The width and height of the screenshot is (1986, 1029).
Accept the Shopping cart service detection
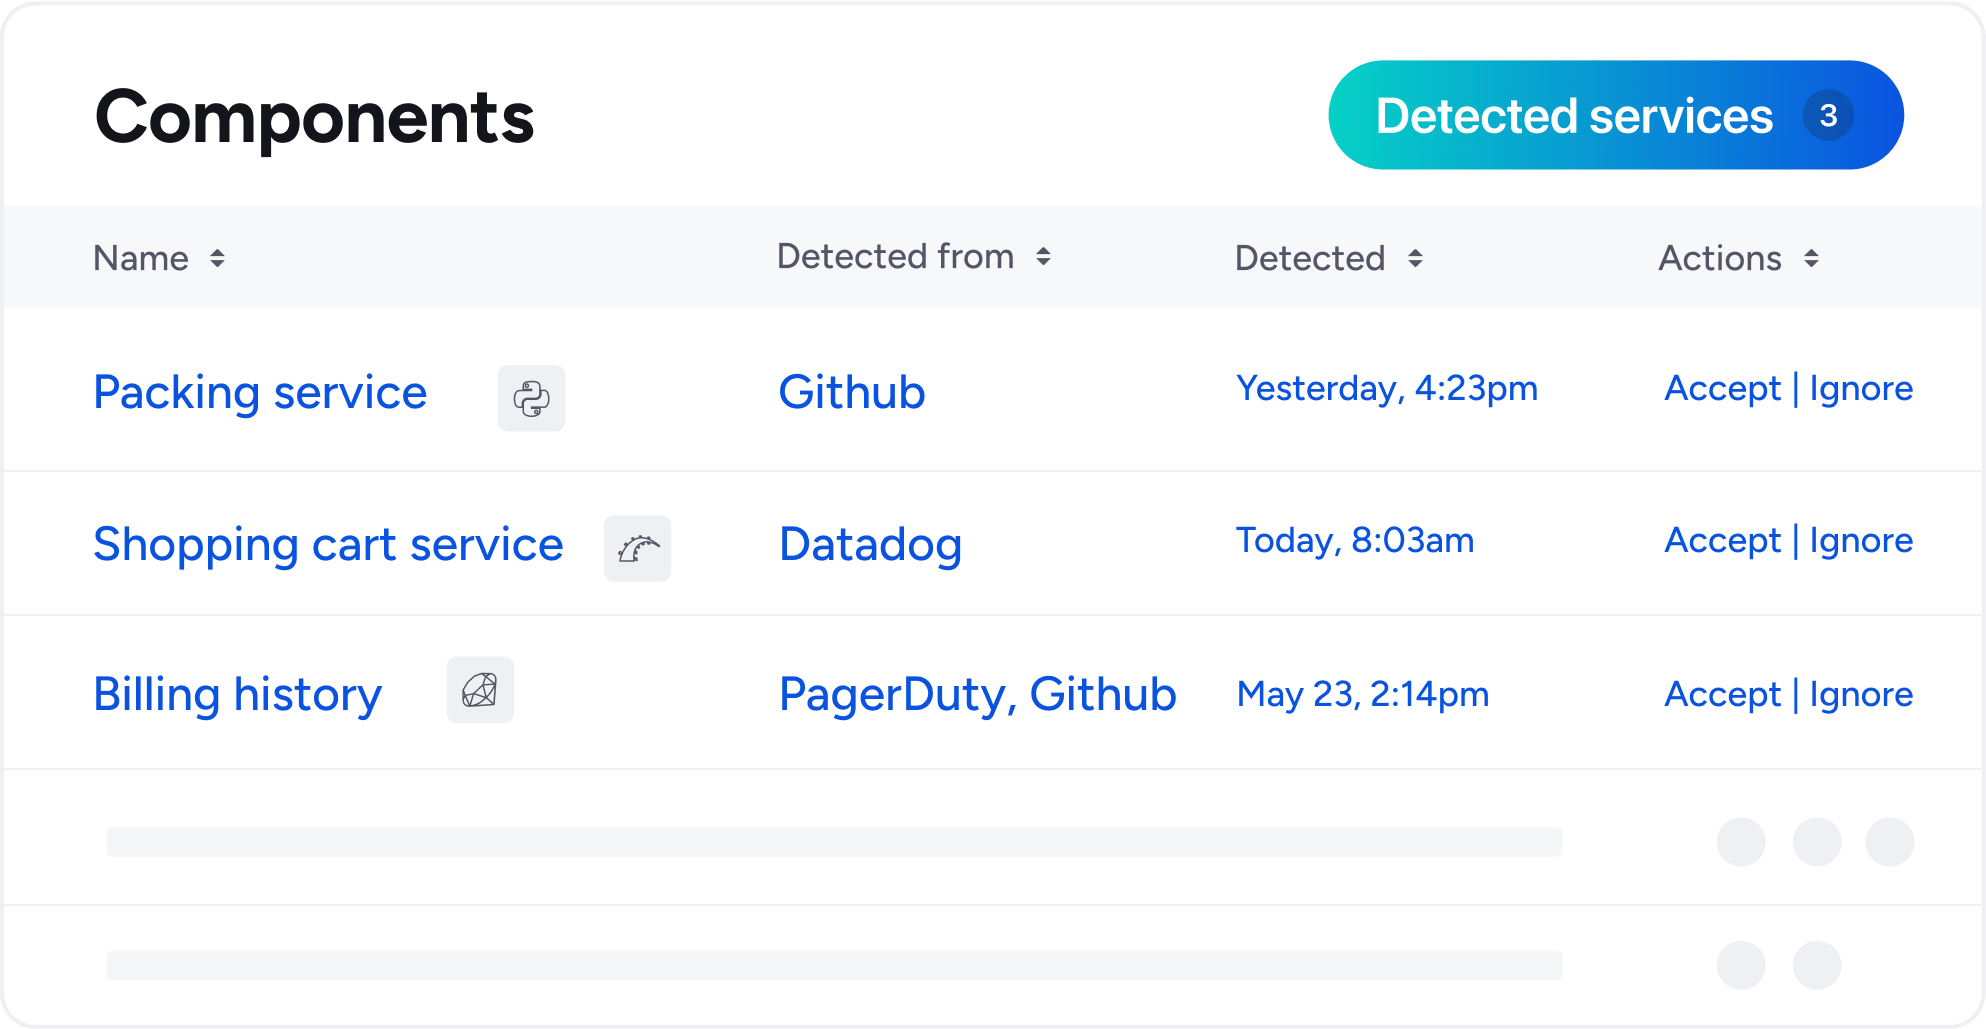coord(1722,540)
